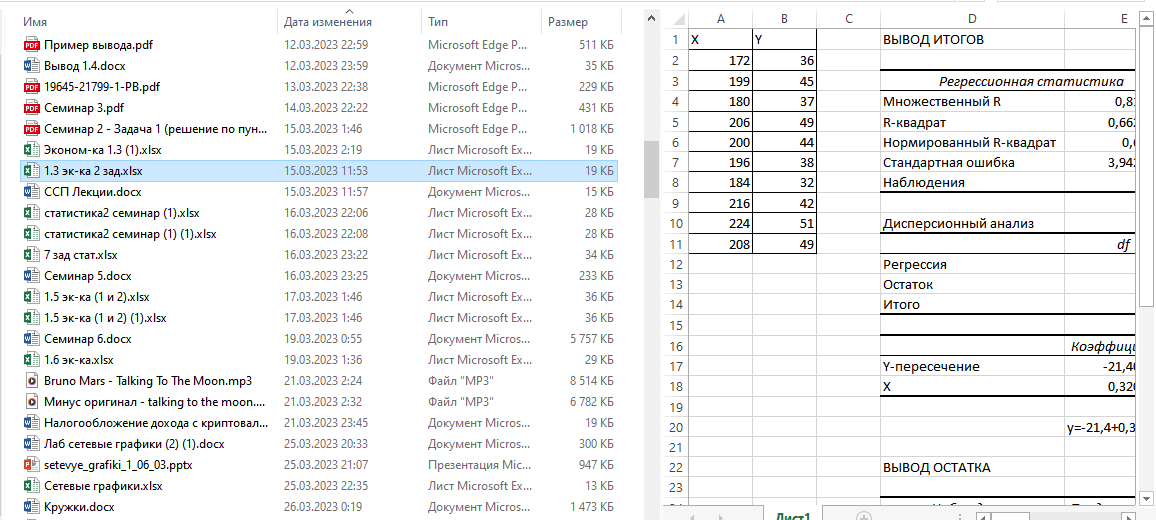This screenshot has width=1156, height=520.
Task: Click the file list vertical scrollbar thumb
Action: [x=651, y=170]
